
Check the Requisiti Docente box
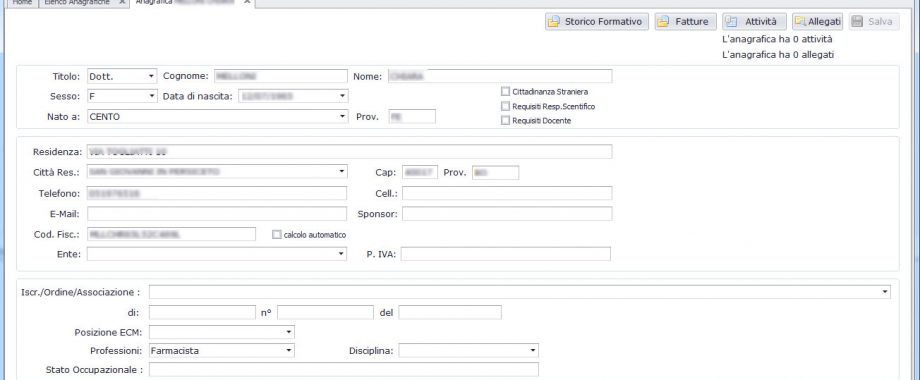(x=505, y=120)
